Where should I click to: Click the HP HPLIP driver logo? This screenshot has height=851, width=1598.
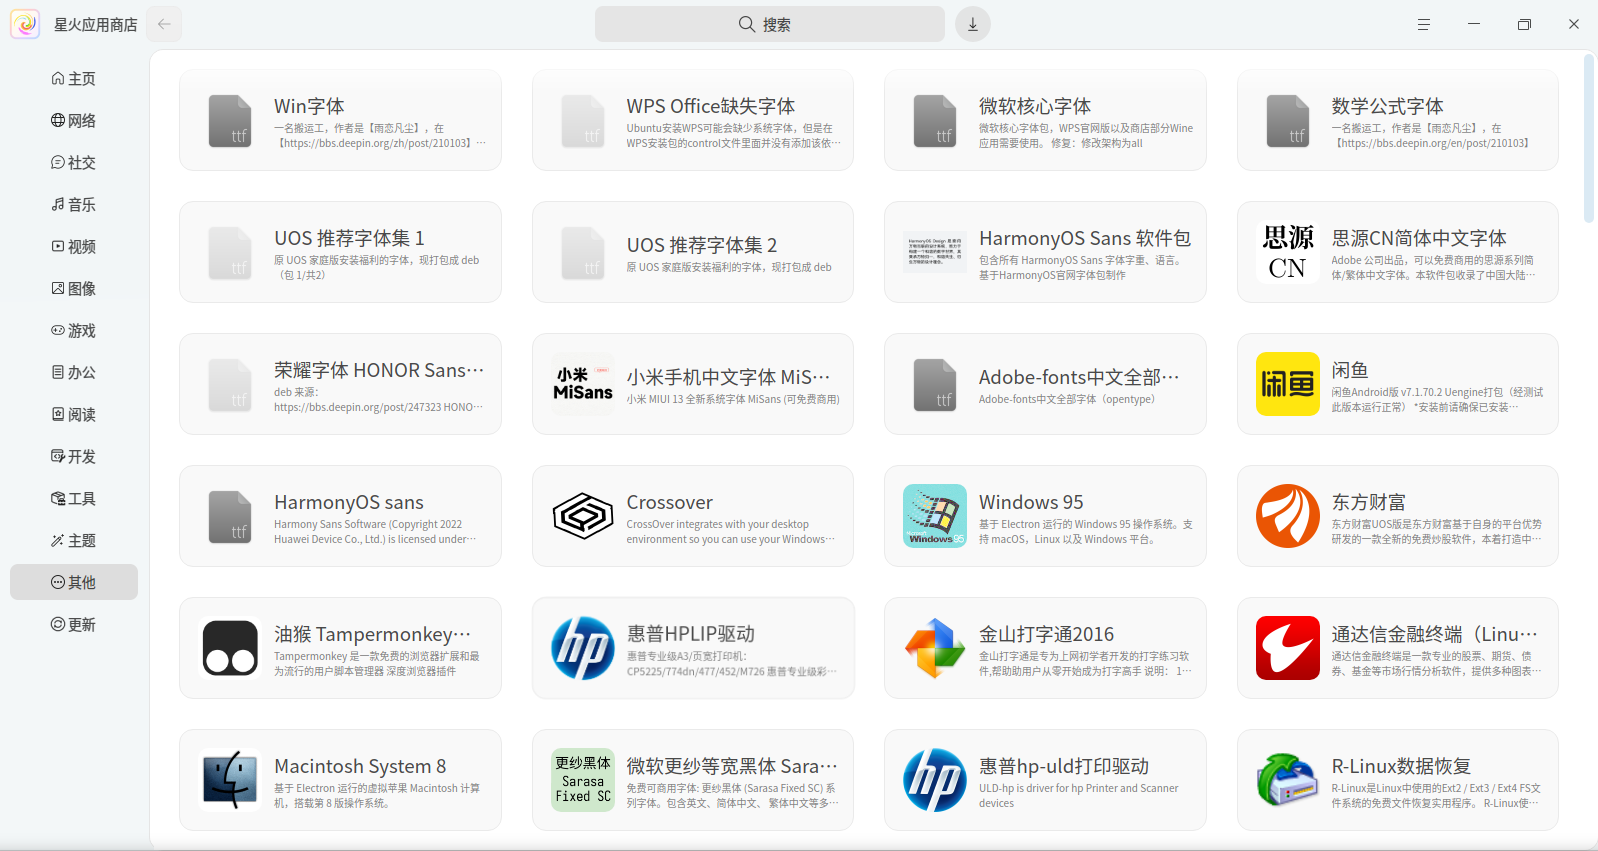583,648
